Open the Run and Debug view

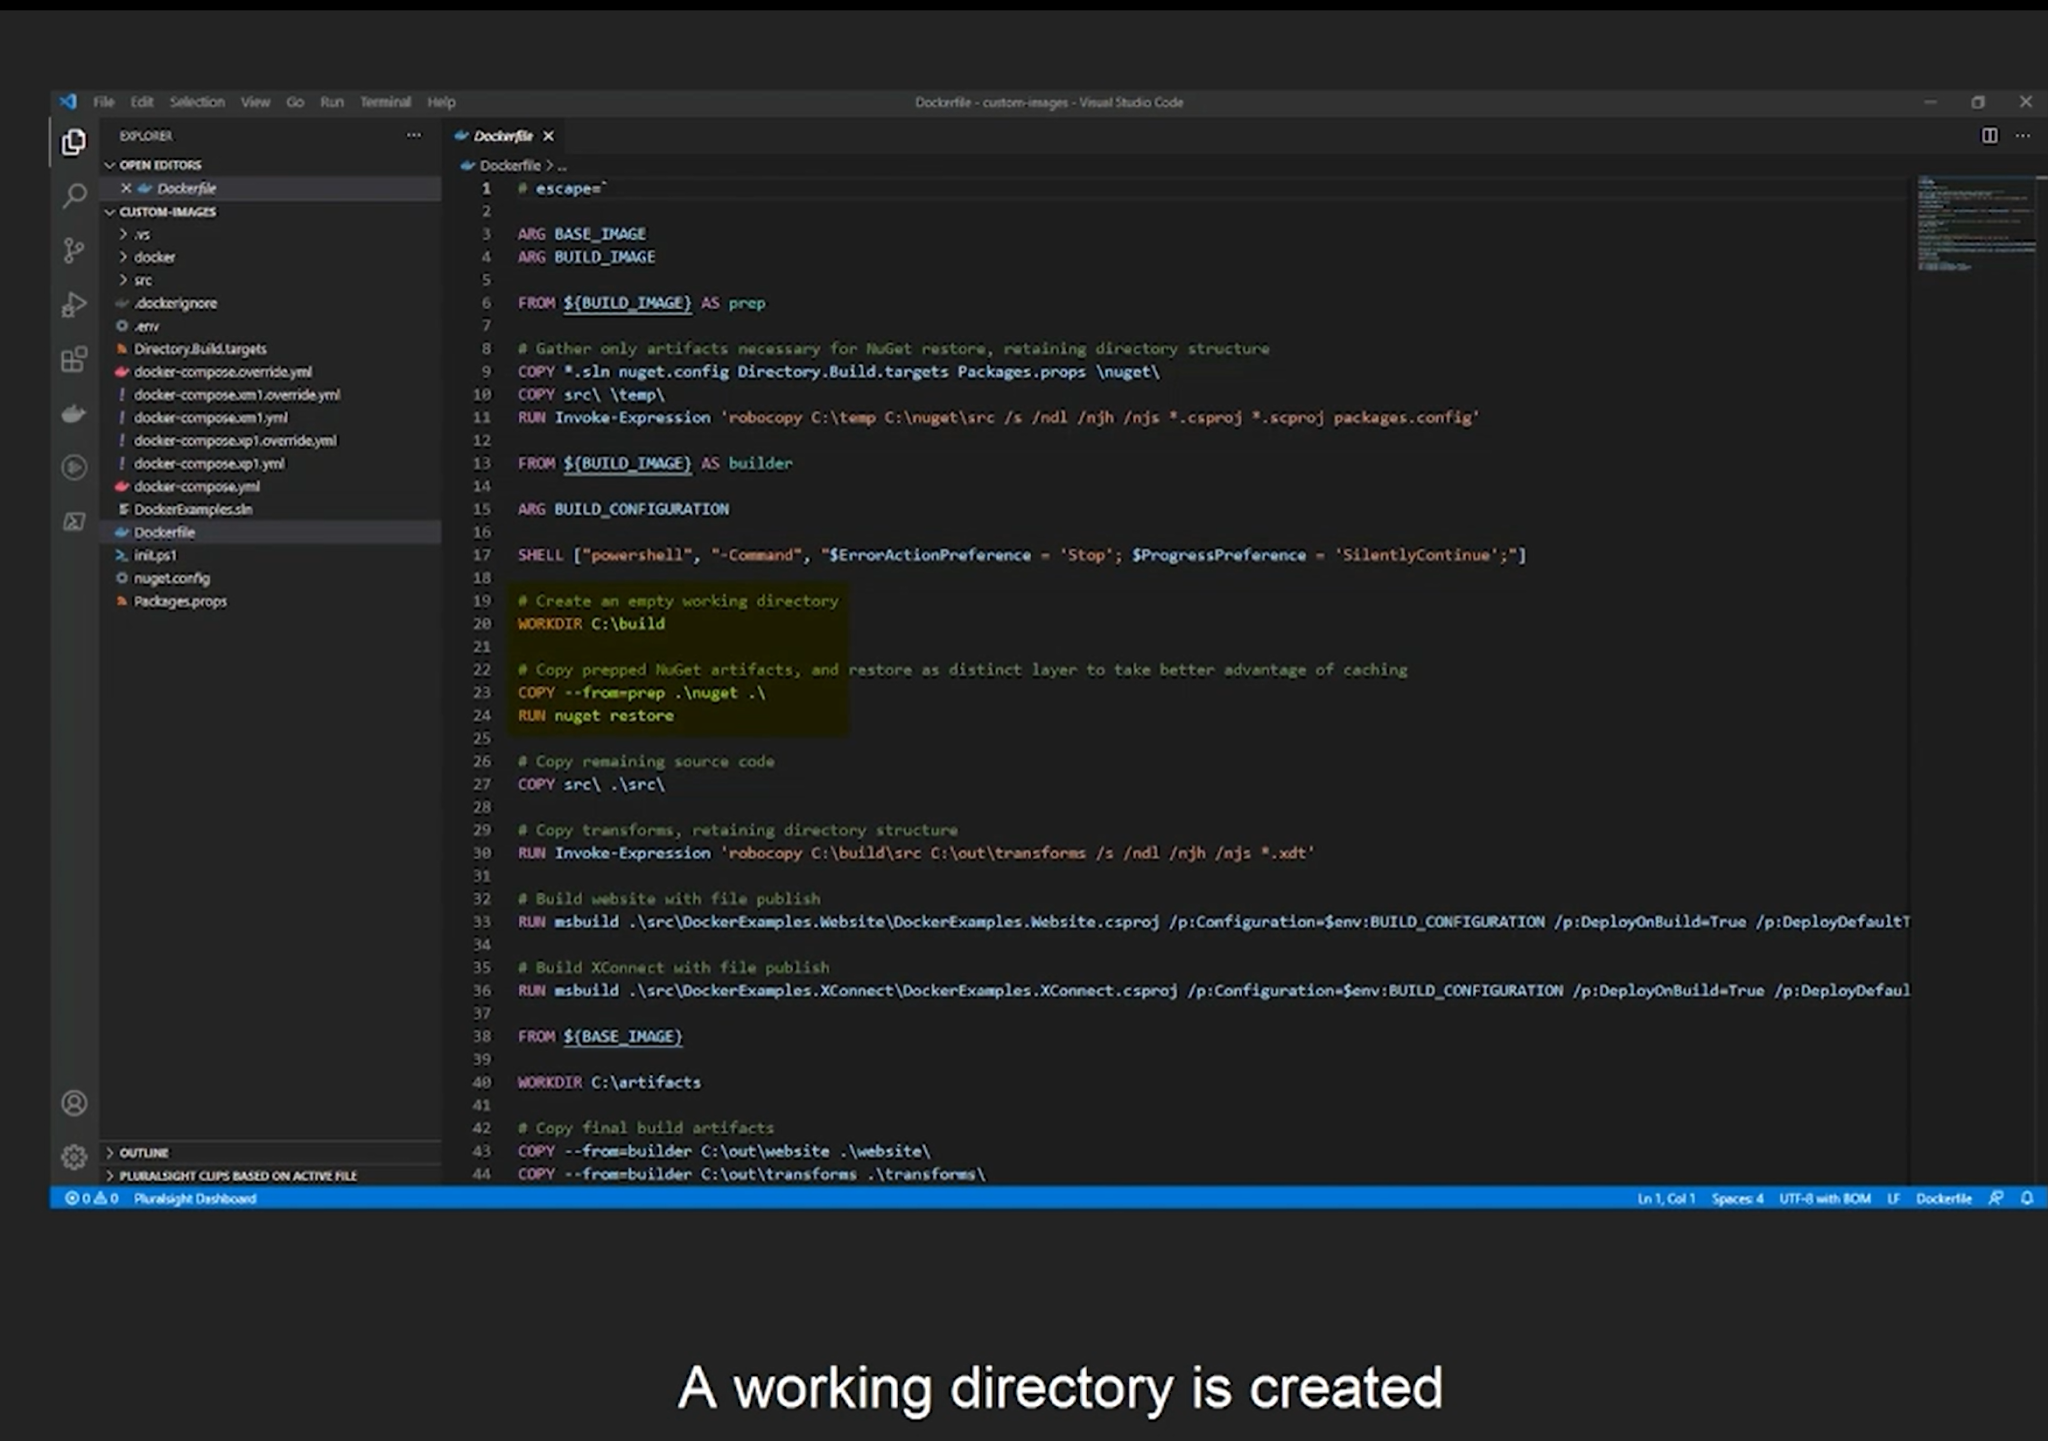point(74,304)
